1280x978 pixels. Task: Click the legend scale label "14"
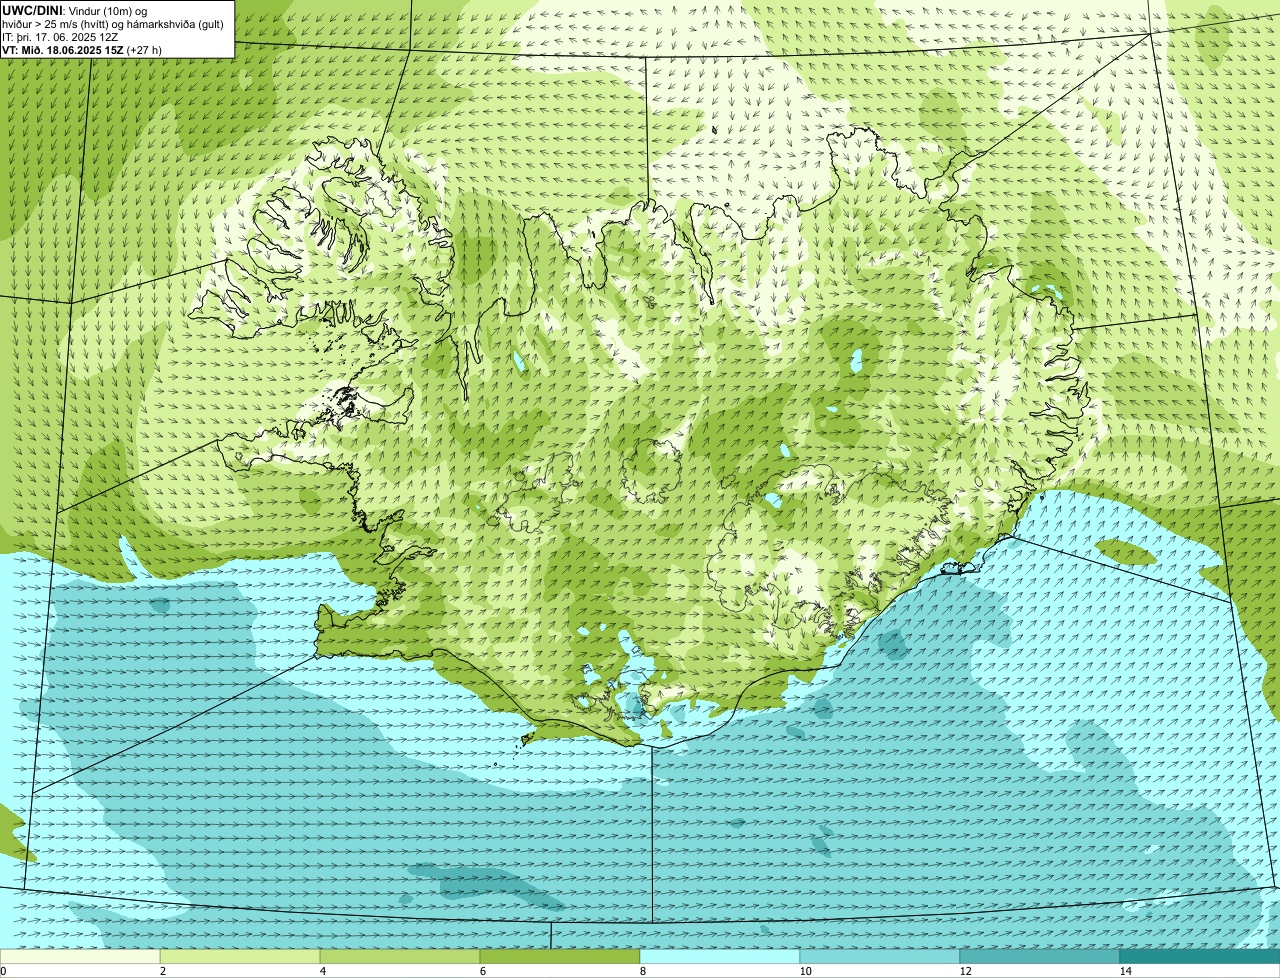[x=1125, y=971]
